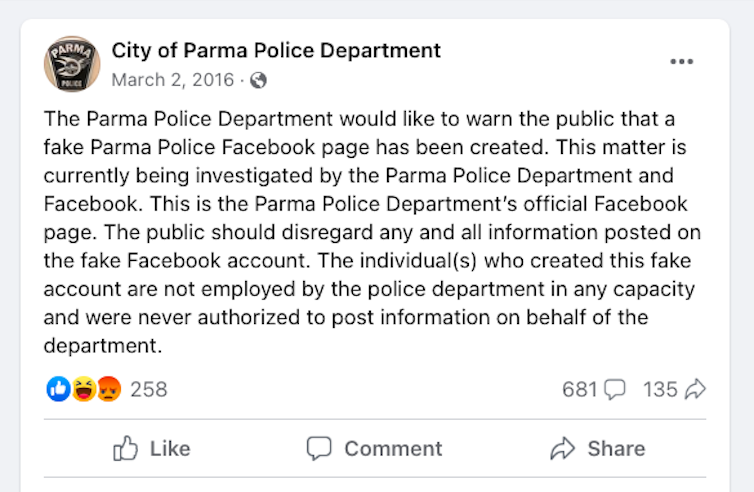Click the arrow icon beside 135
This screenshot has height=492, width=754.
(x=696, y=390)
